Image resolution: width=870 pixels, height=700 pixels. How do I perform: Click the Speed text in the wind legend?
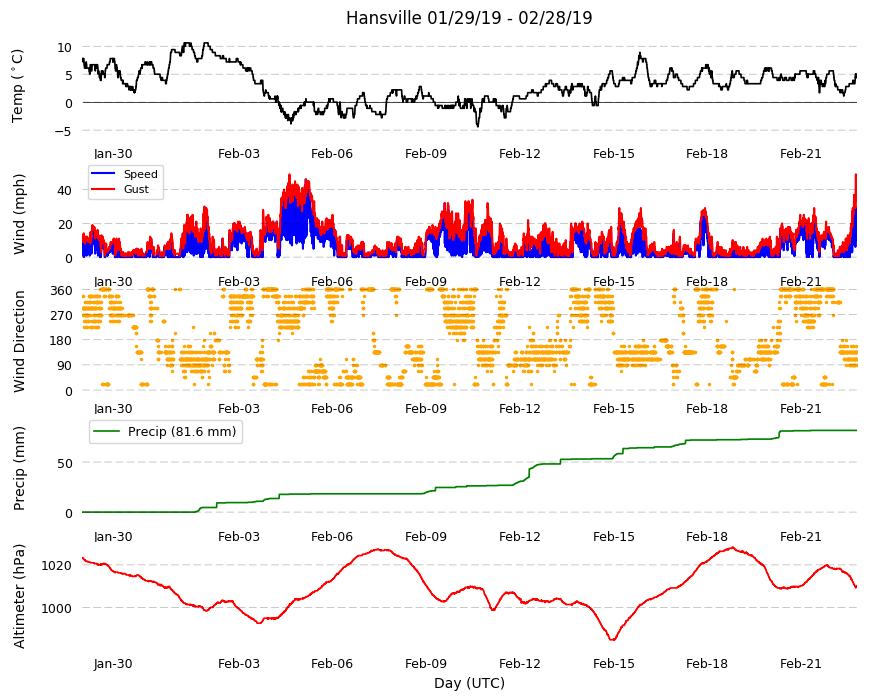click(x=140, y=174)
